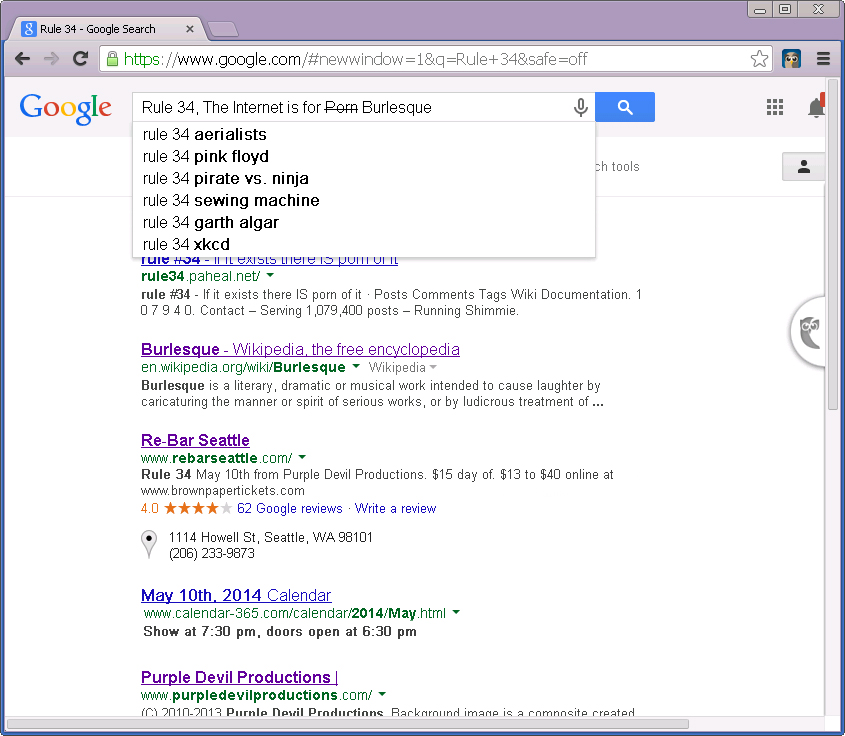The image size is (845, 736).
Task: Choose suggestion rule 34 sewing machine
Action: coord(364,200)
